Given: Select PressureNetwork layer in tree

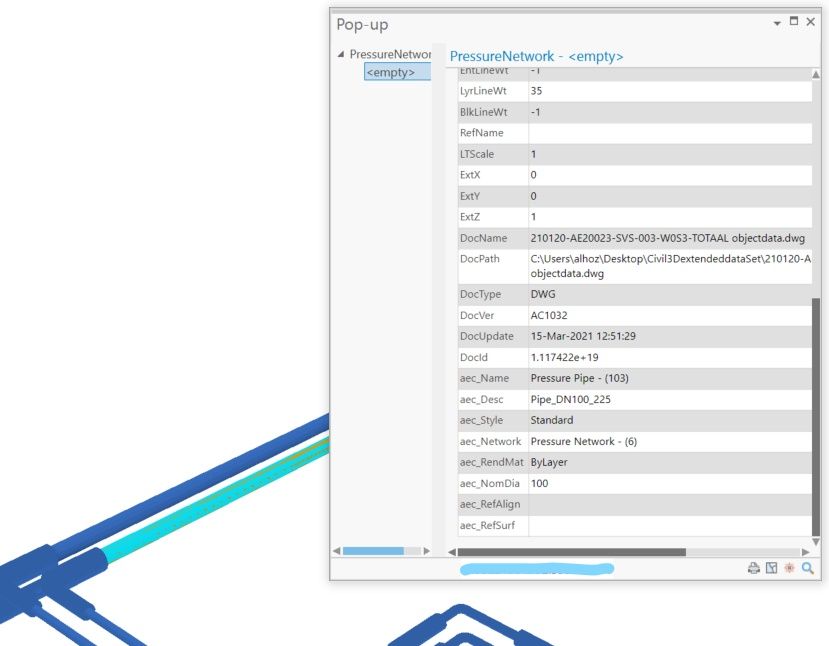Looking at the screenshot, I should [x=390, y=54].
